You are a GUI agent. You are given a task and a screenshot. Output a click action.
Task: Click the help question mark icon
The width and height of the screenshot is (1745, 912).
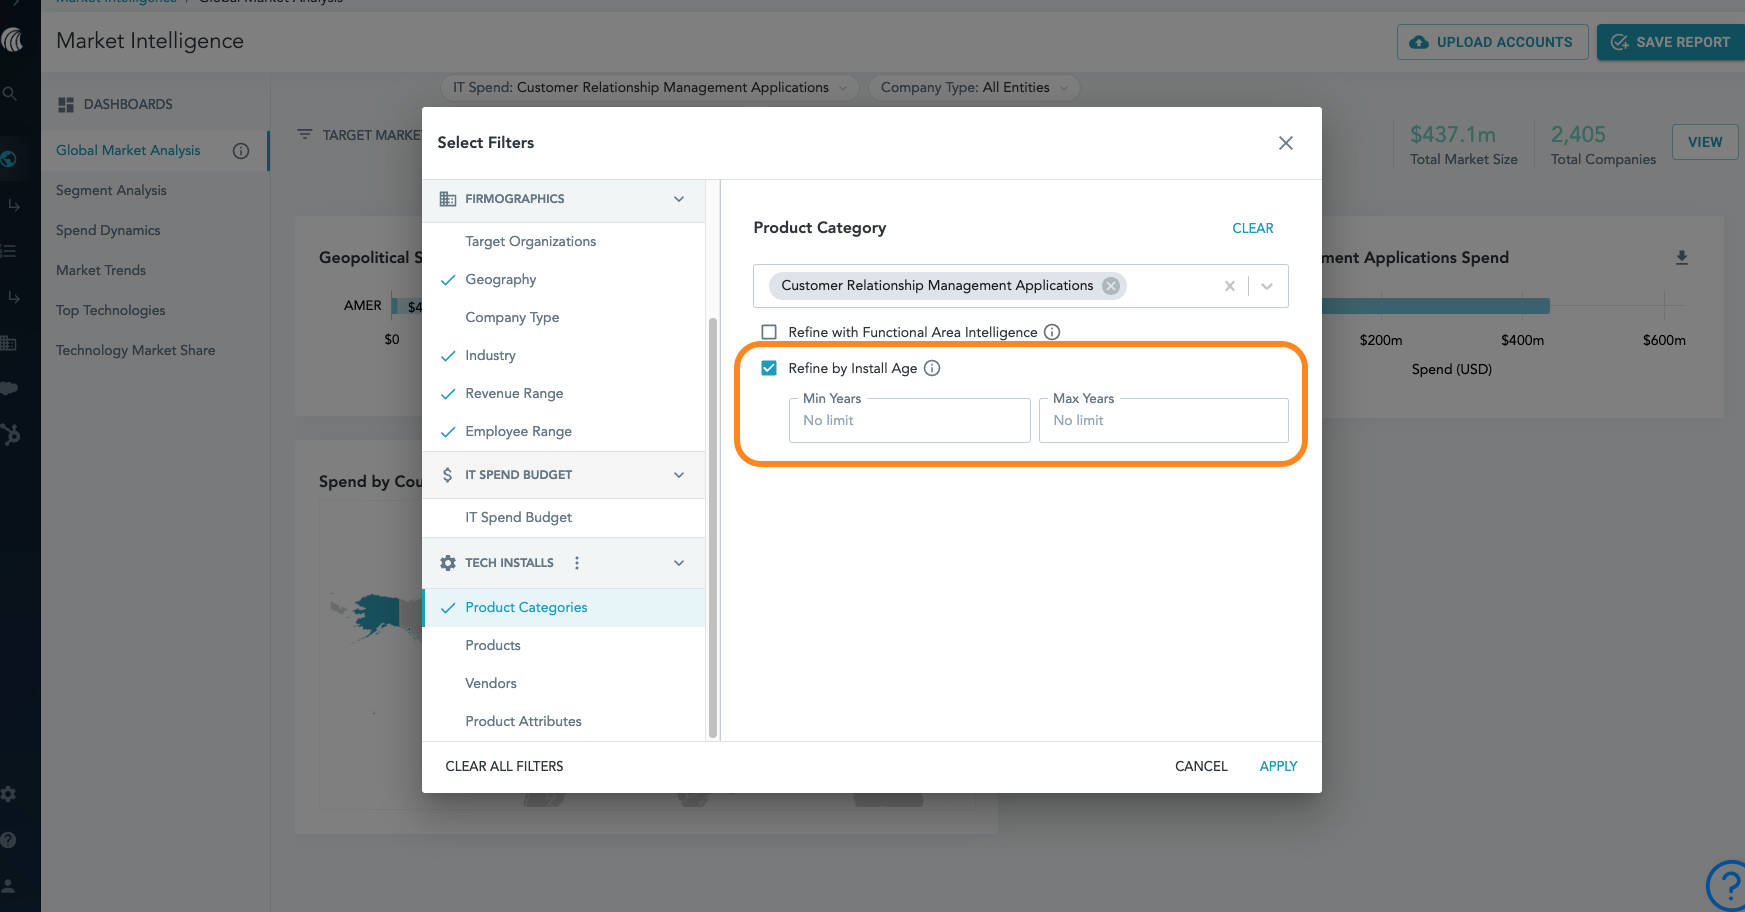1727,884
